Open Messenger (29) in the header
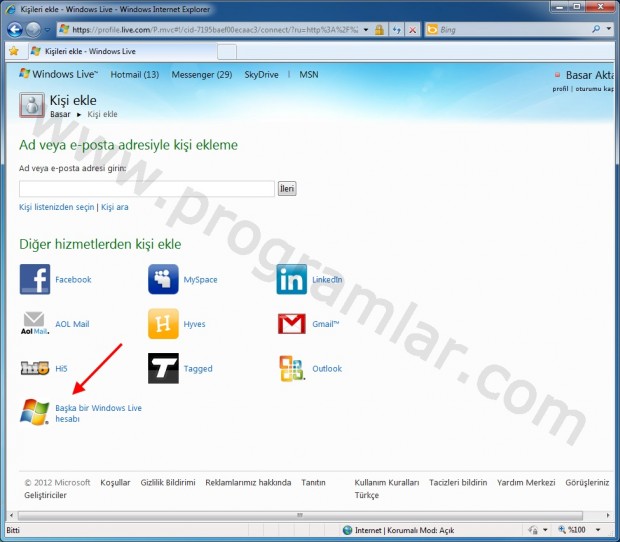 (x=202, y=75)
